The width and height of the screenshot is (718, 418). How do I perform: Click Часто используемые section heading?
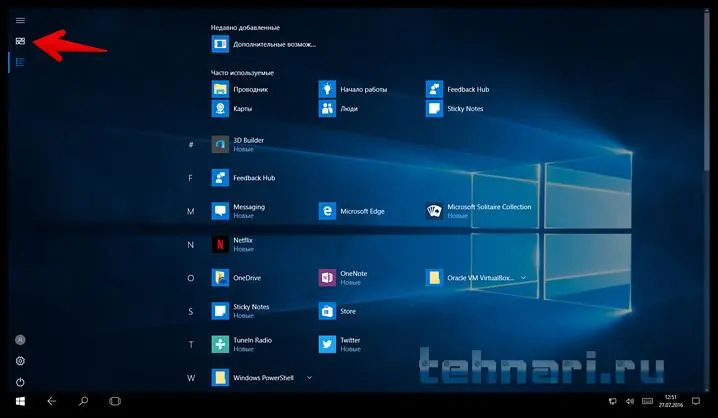click(x=242, y=73)
